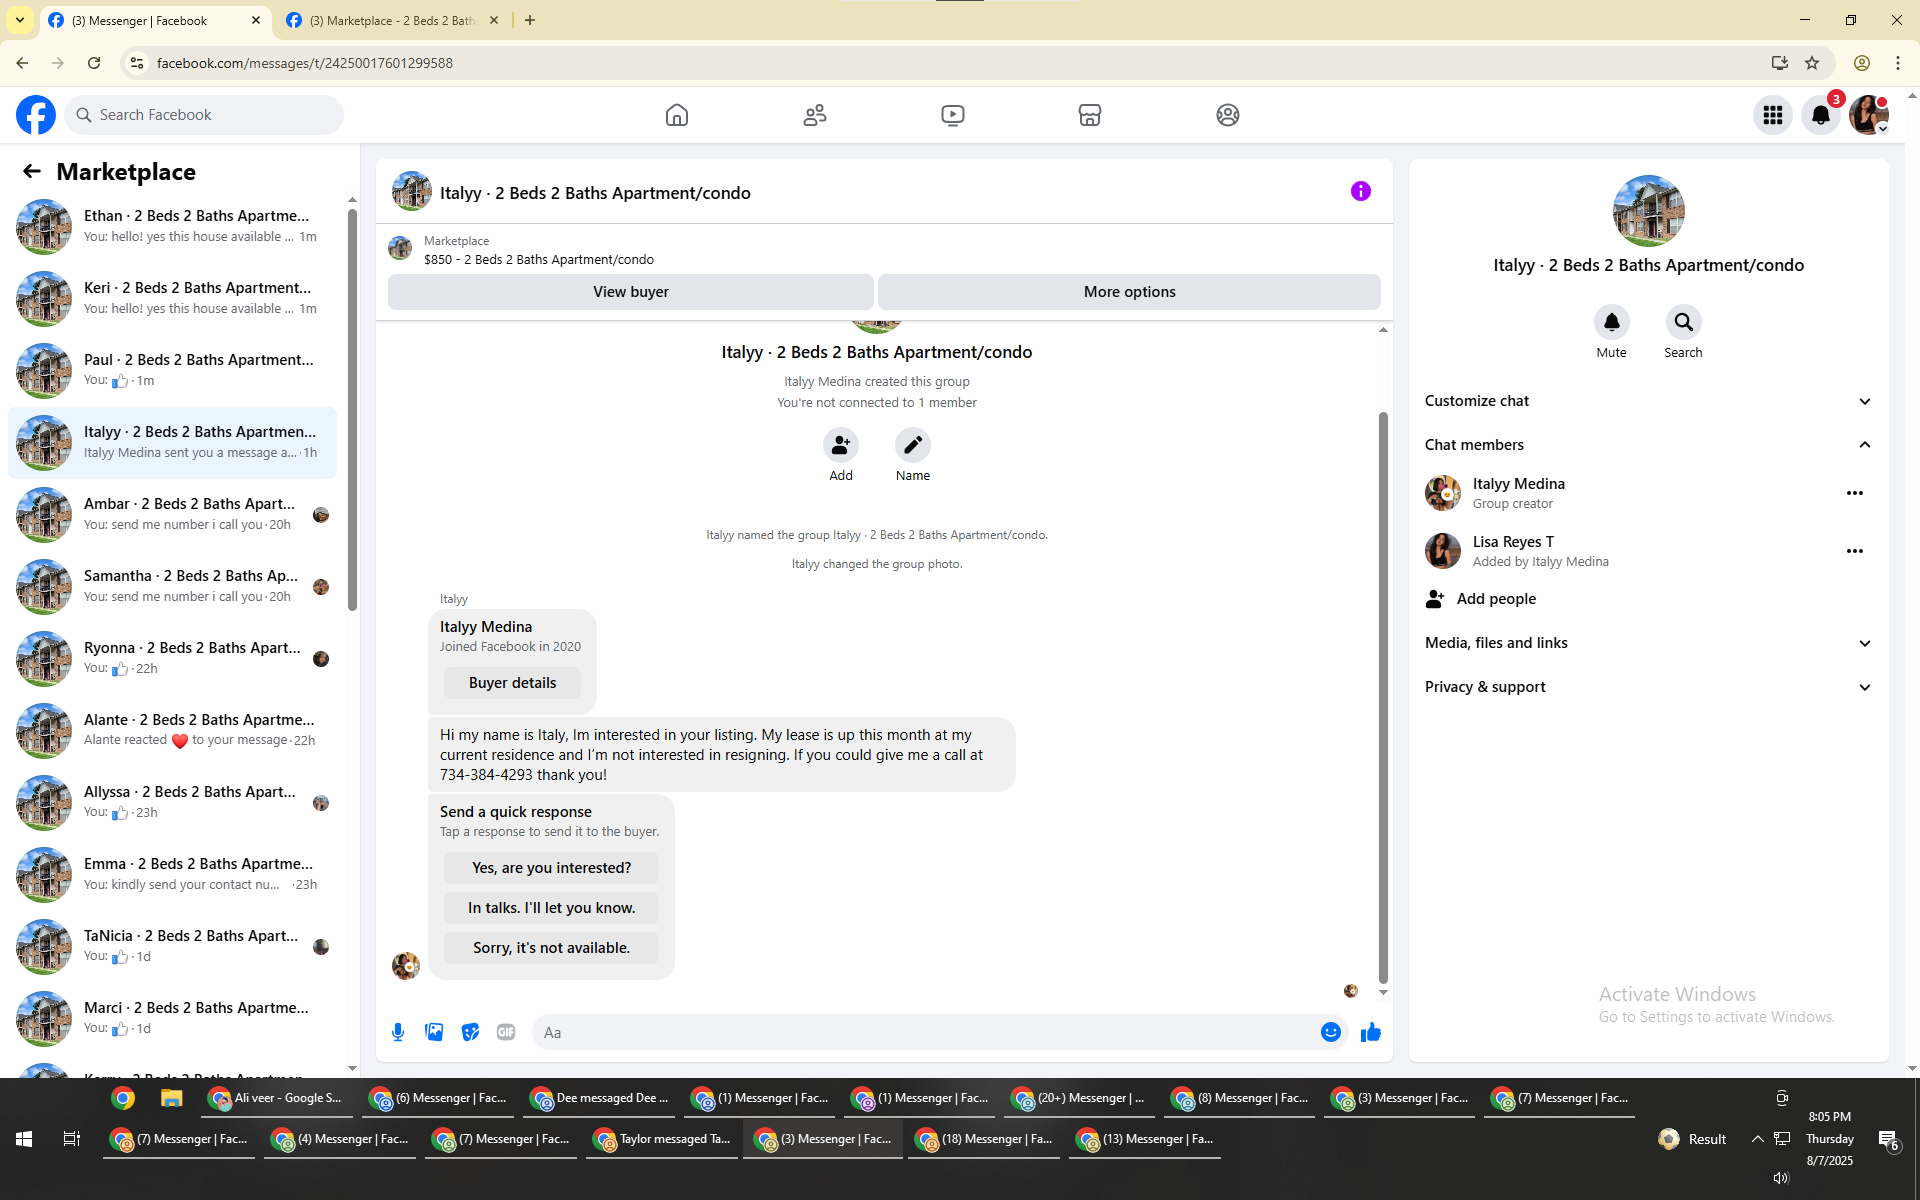Open Buyer details for Italyy Medina
Image resolution: width=1920 pixels, height=1200 pixels.
click(x=512, y=683)
